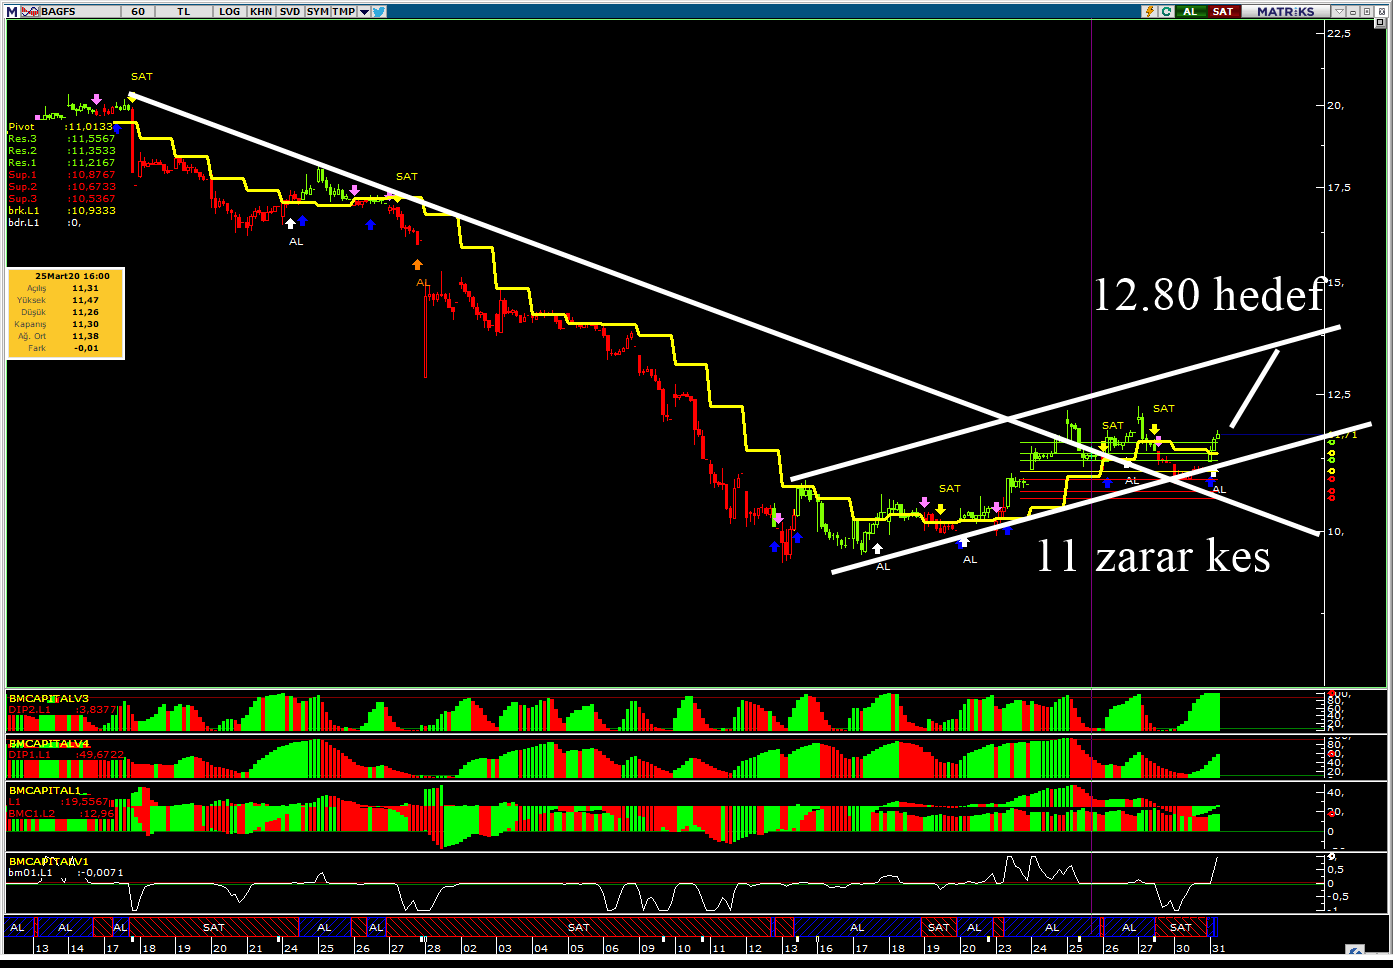Toggle the KHN option
This screenshot has height=968, width=1393.
coord(261,12)
